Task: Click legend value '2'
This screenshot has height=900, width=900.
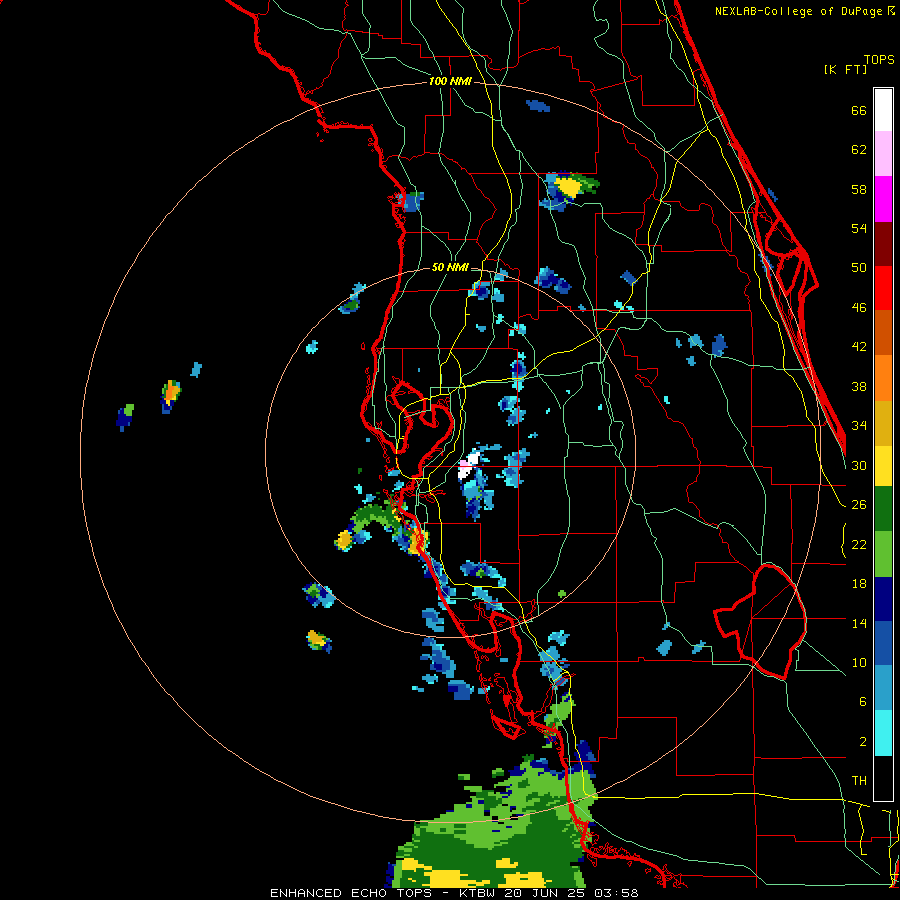Action: (x=863, y=742)
